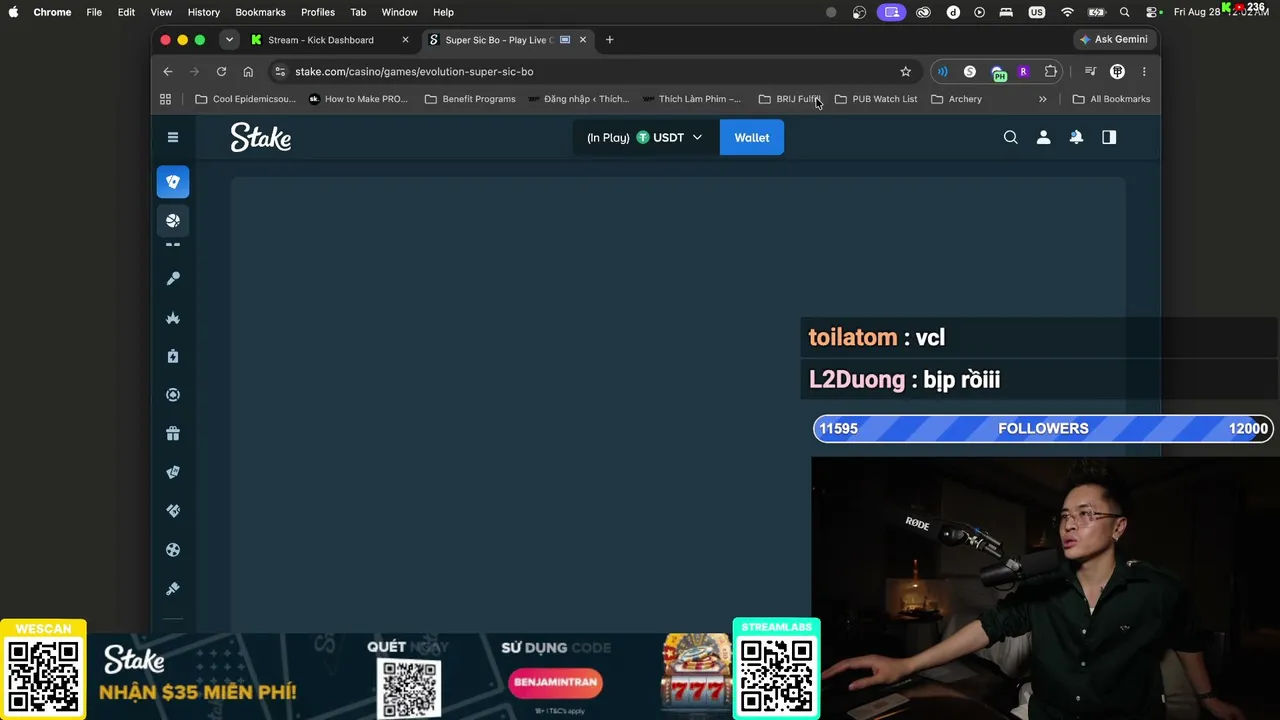
Task: Open Spotlight search in menu bar
Action: (1125, 12)
